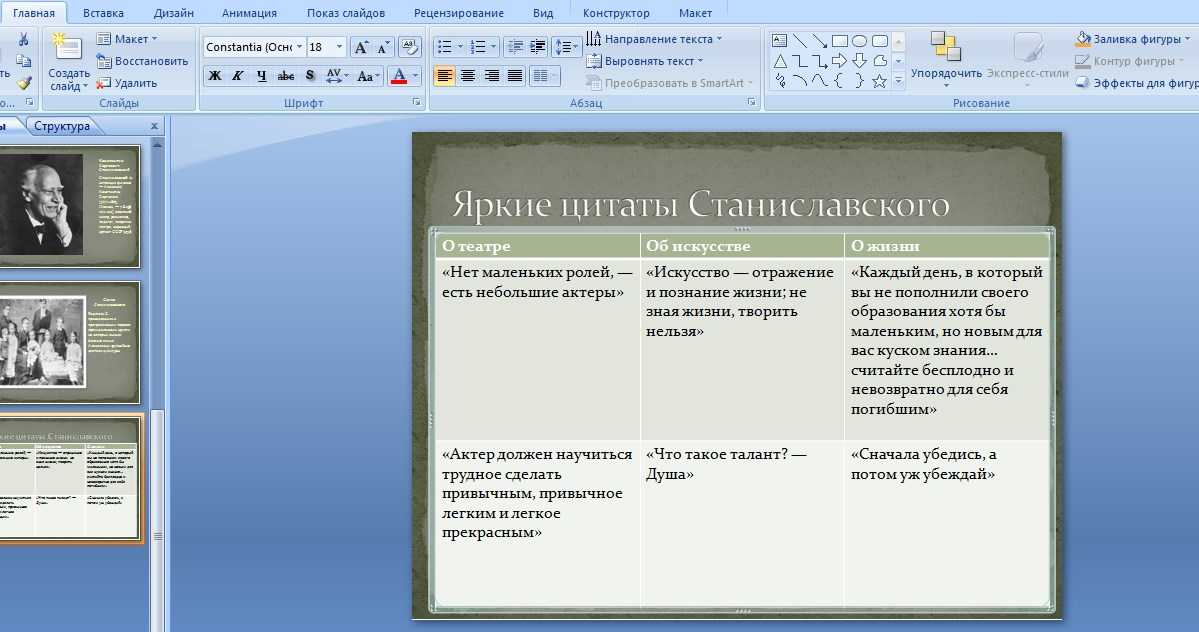Click the bulleted list icon
1199x632 pixels.
[x=444, y=47]
